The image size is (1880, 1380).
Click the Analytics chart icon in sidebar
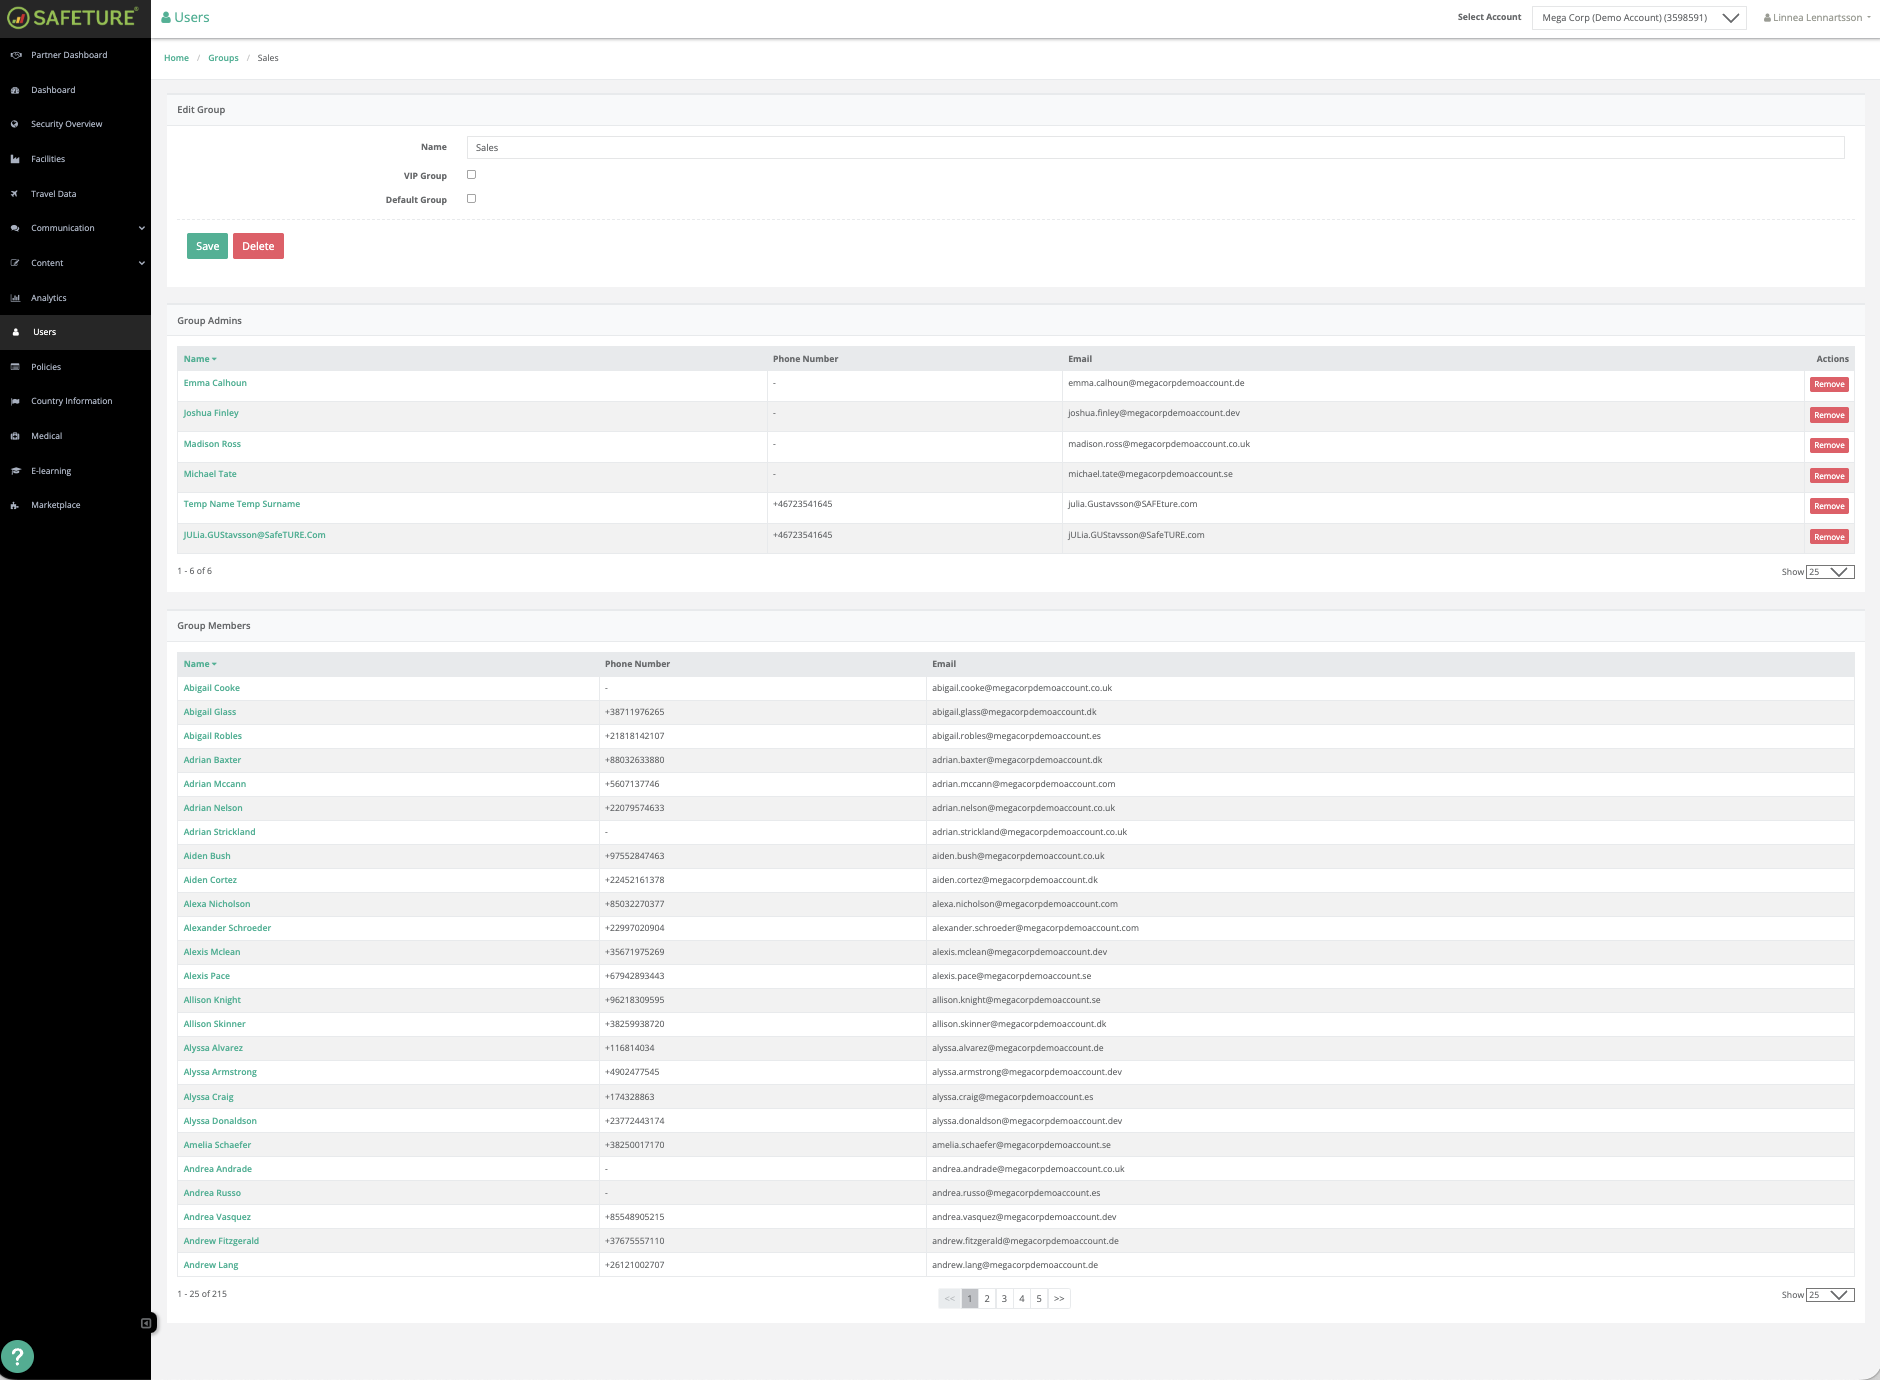(x=15, y=298)
